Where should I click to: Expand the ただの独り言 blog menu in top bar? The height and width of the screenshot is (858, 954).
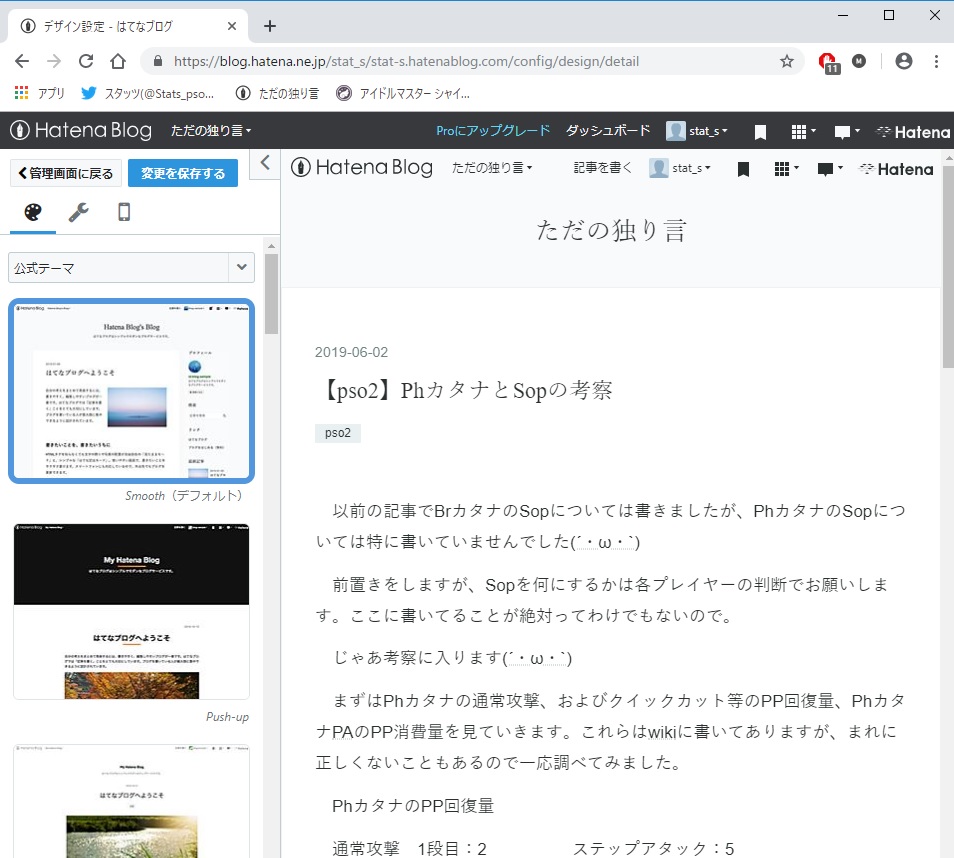point(211,130)
